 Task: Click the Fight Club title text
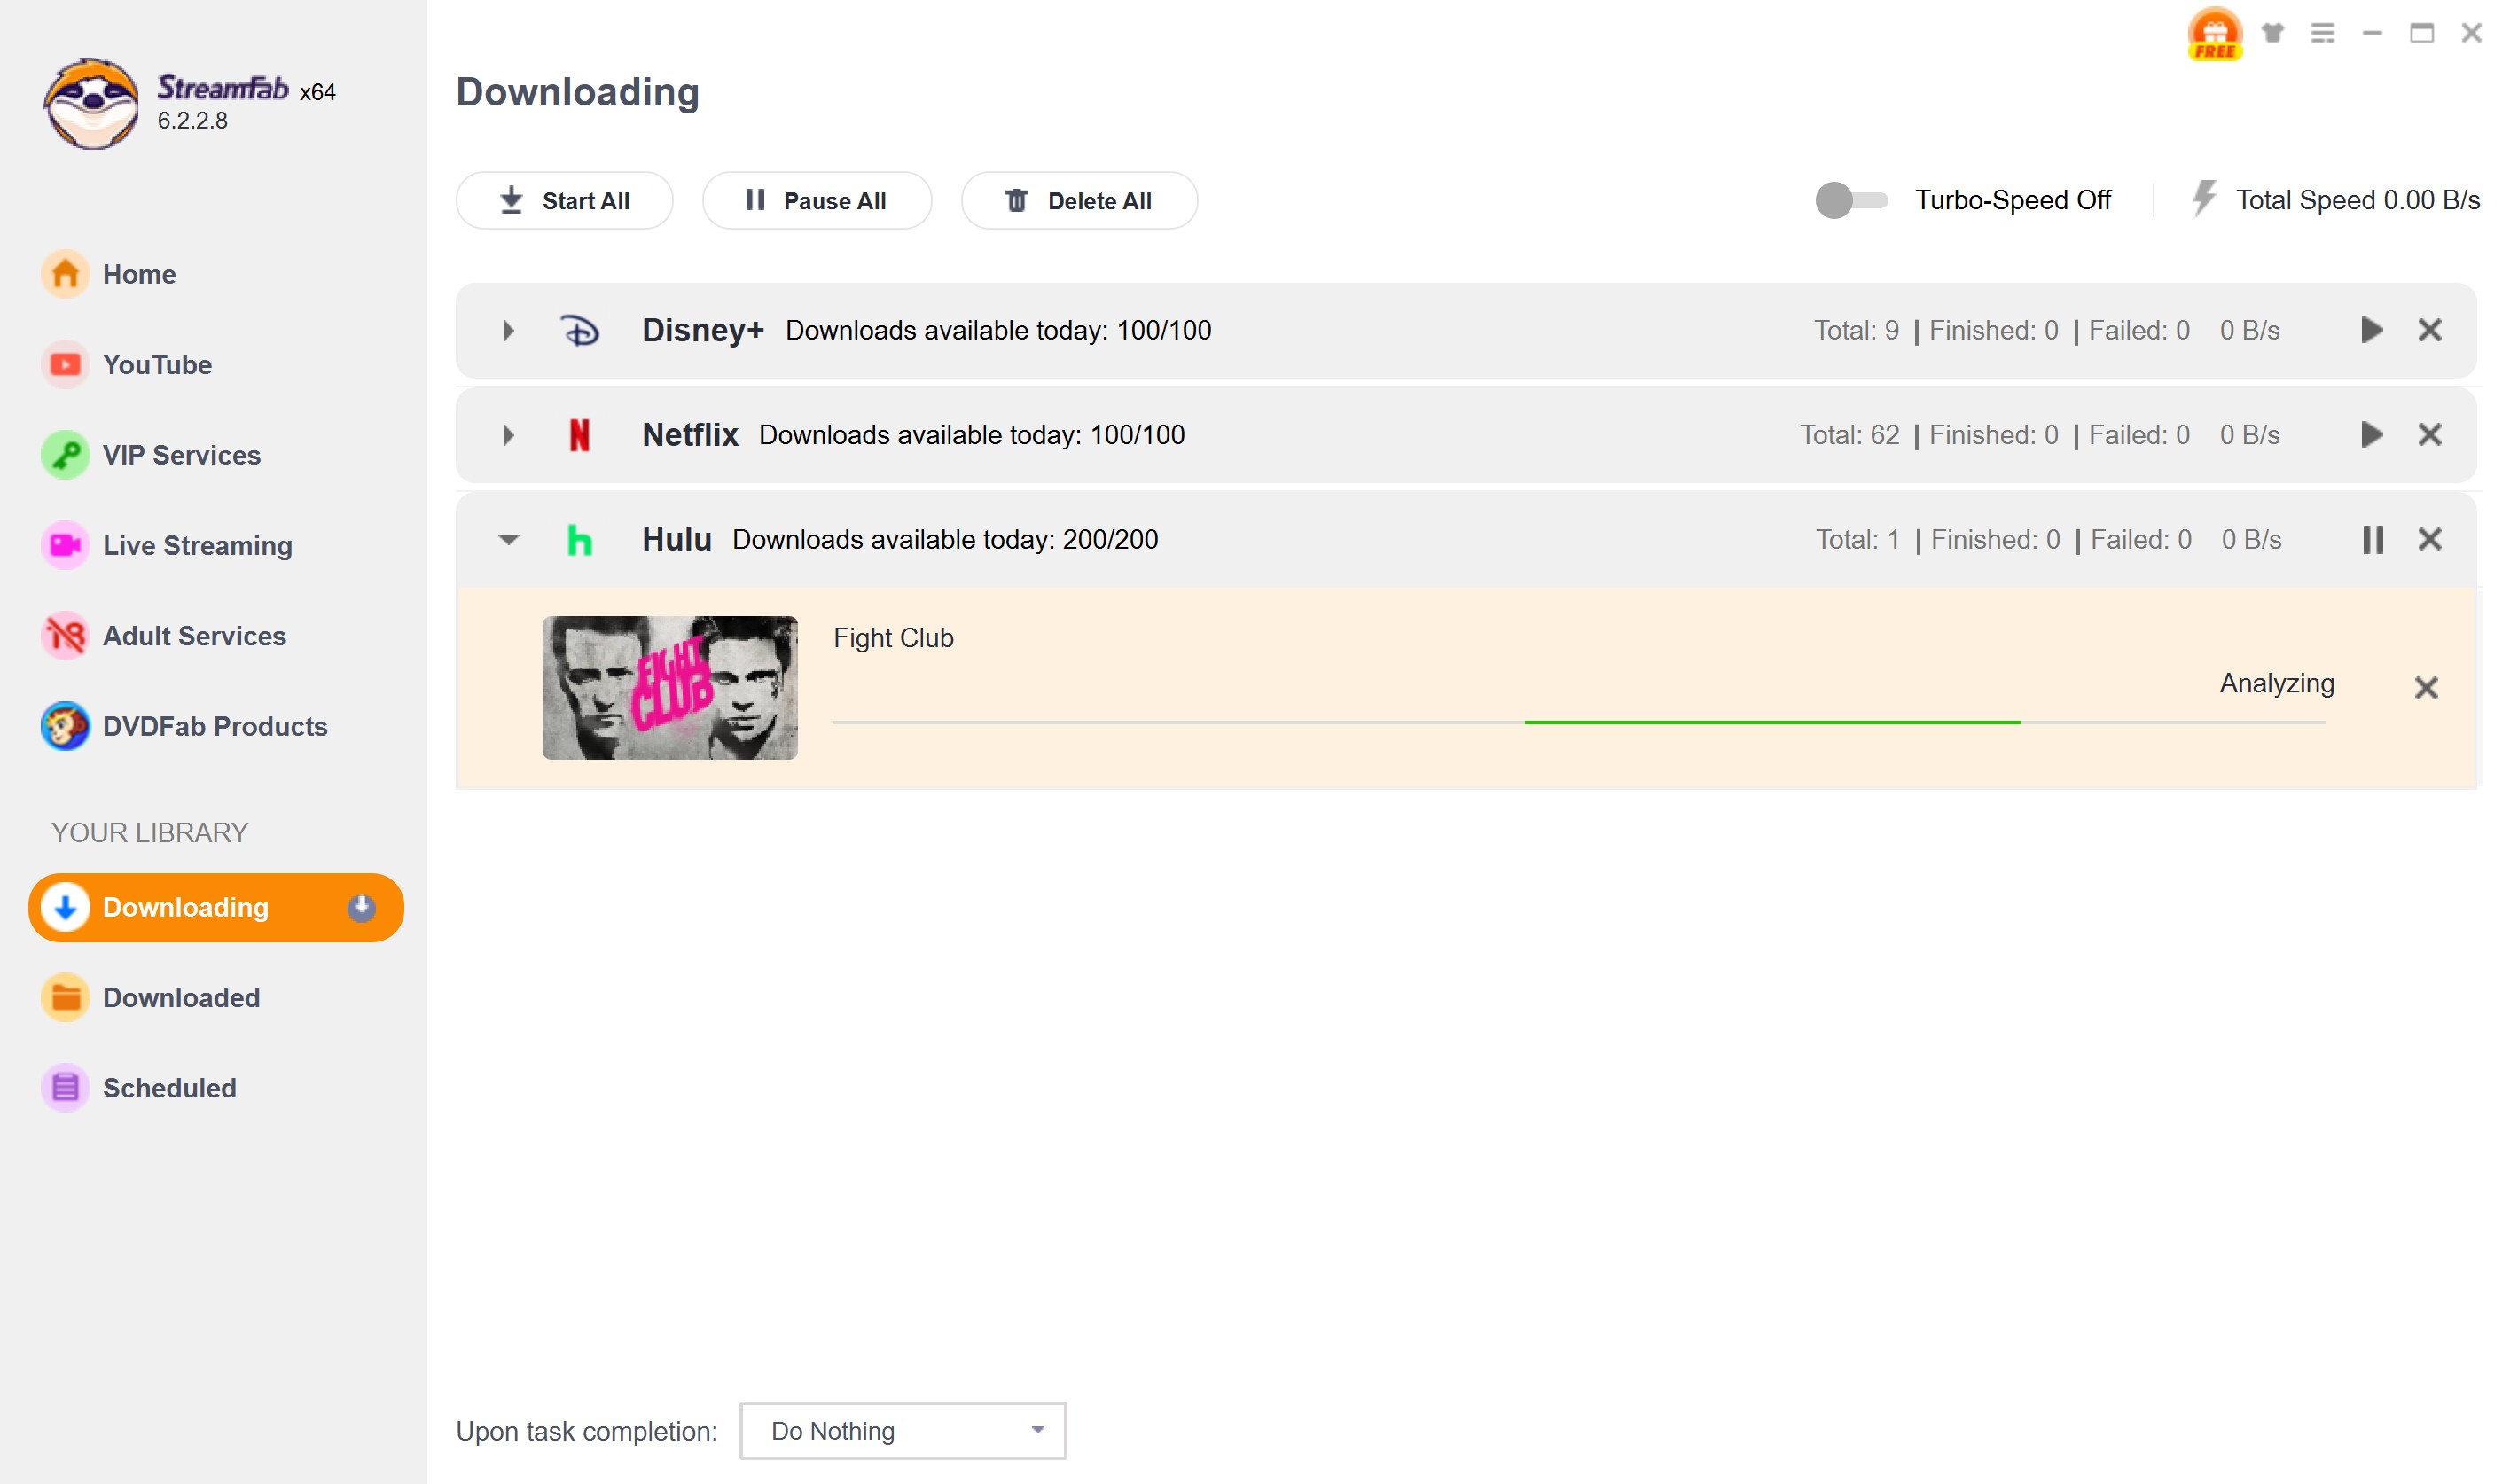893,638
